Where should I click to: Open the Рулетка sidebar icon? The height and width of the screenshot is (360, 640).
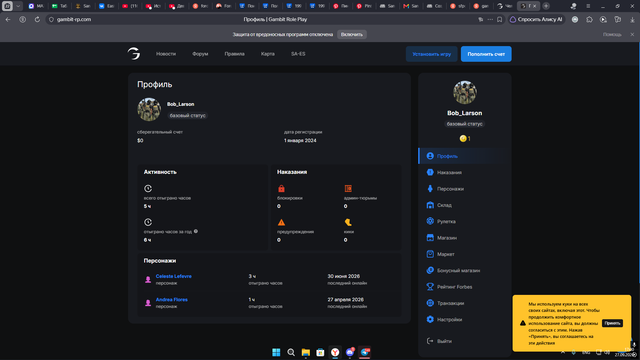[430, 221]
